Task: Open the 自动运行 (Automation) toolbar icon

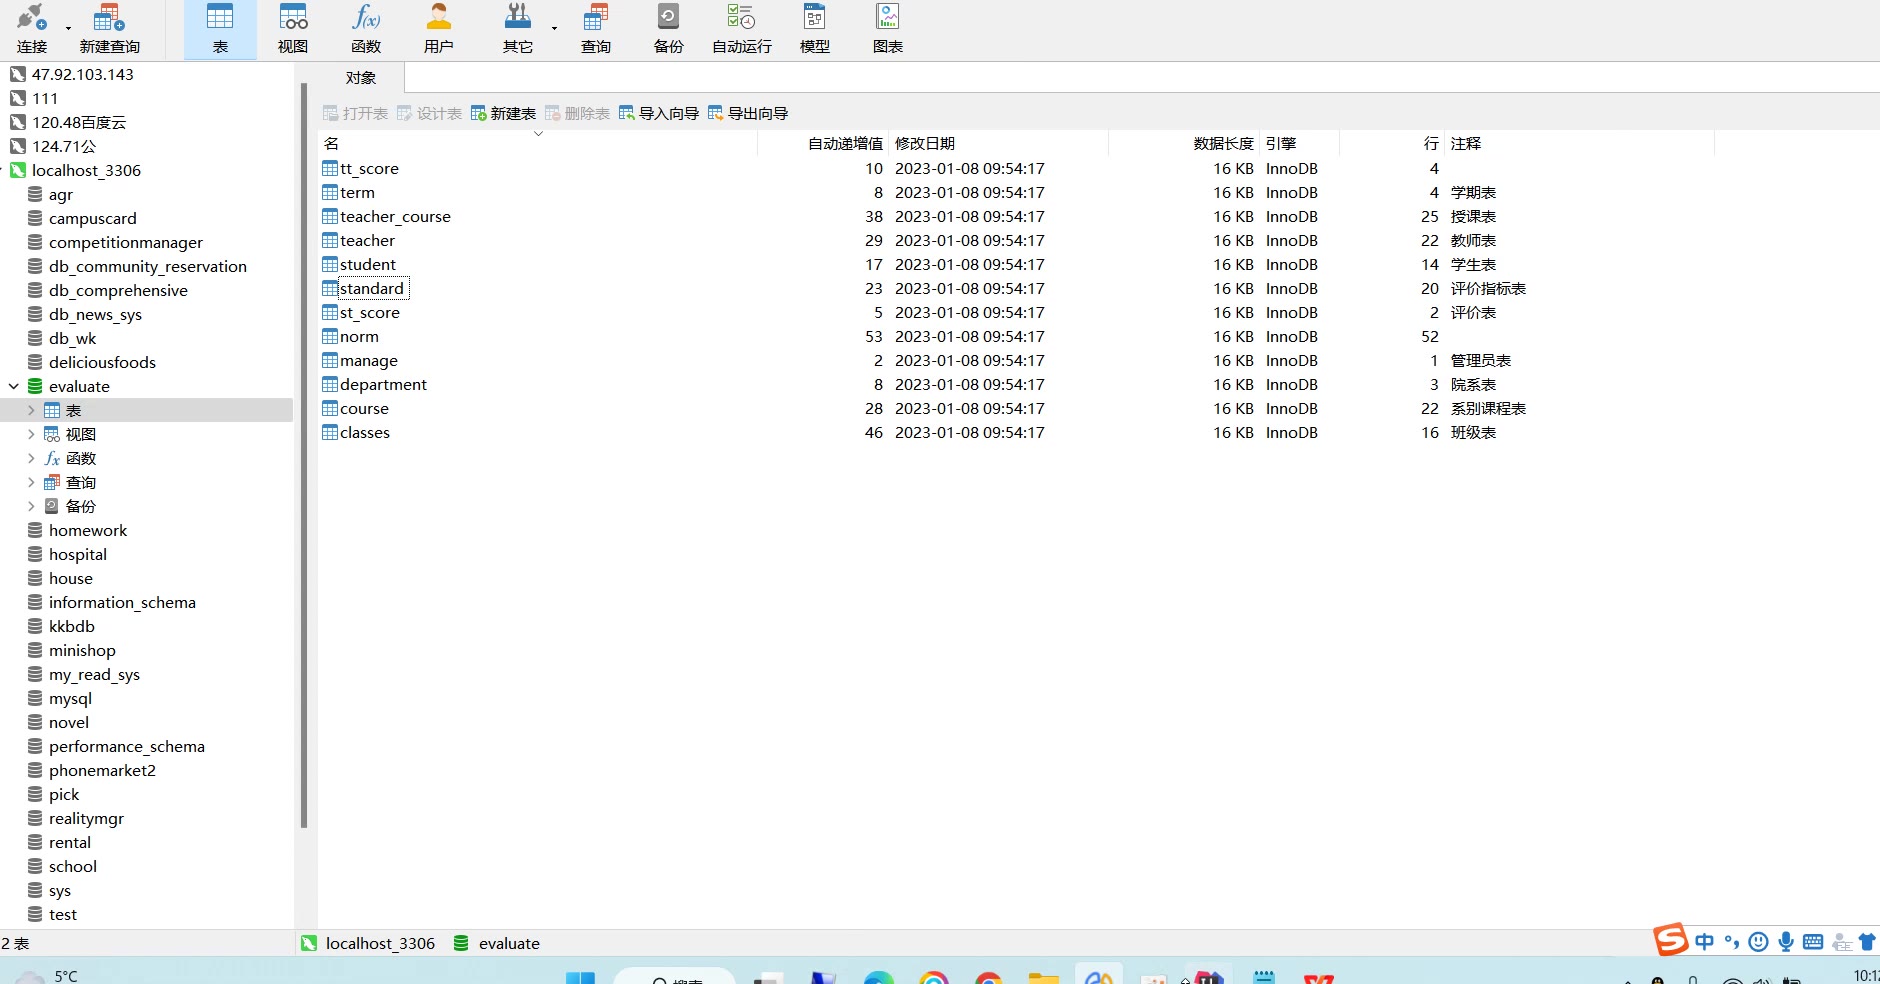Action: [x=742, y=29]
